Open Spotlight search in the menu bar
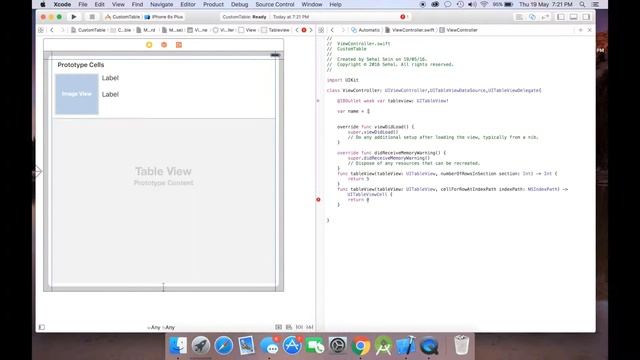 coord(582,4)
